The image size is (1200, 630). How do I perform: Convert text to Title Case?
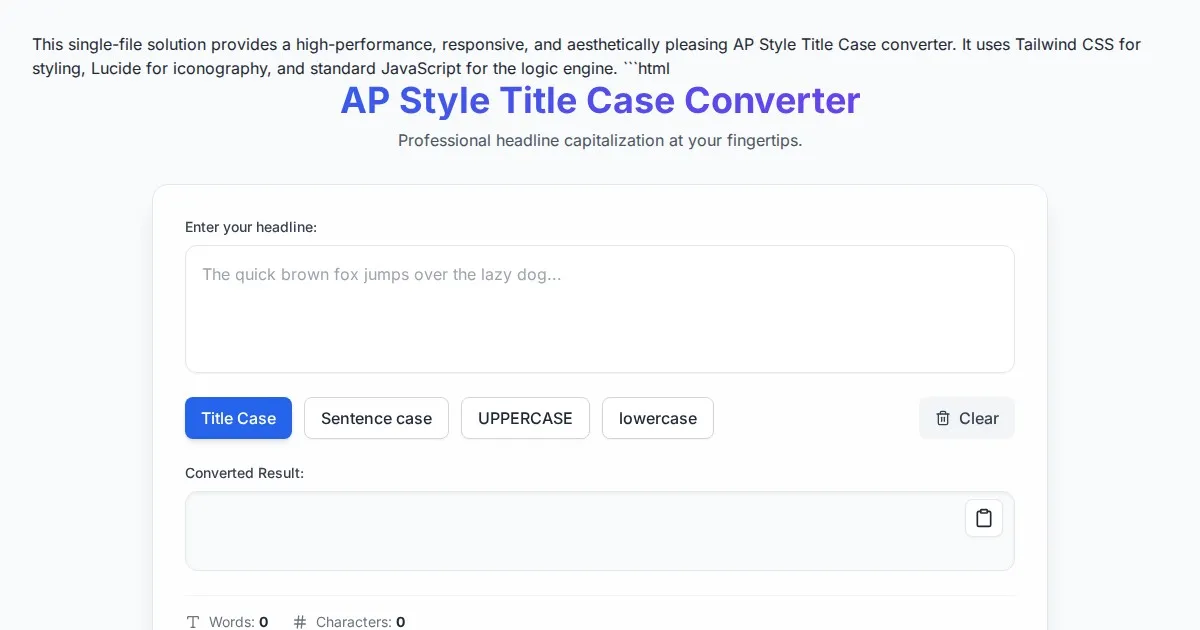pyautogui.click(x=238, y=418)
